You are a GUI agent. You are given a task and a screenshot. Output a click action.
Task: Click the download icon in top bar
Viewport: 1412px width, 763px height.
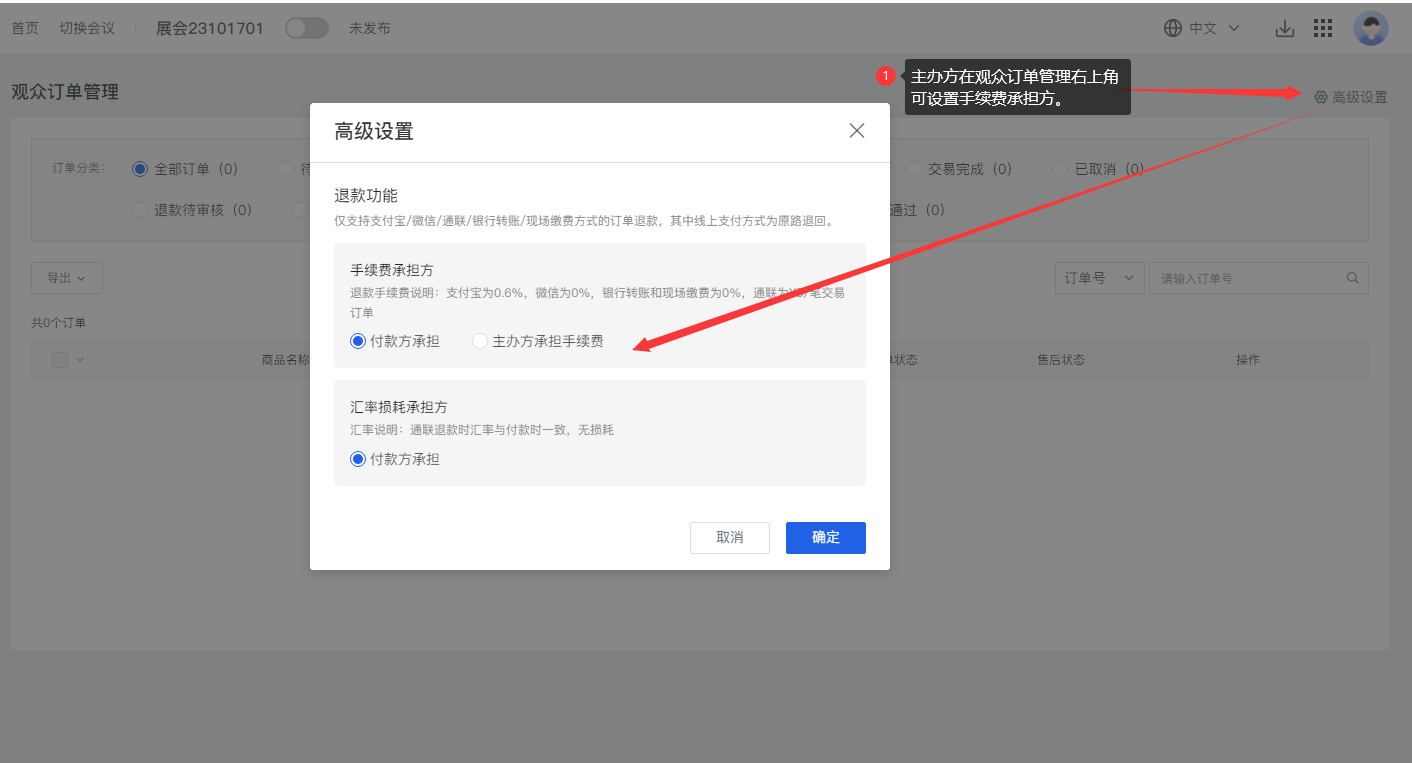(x=1285, y=29)
